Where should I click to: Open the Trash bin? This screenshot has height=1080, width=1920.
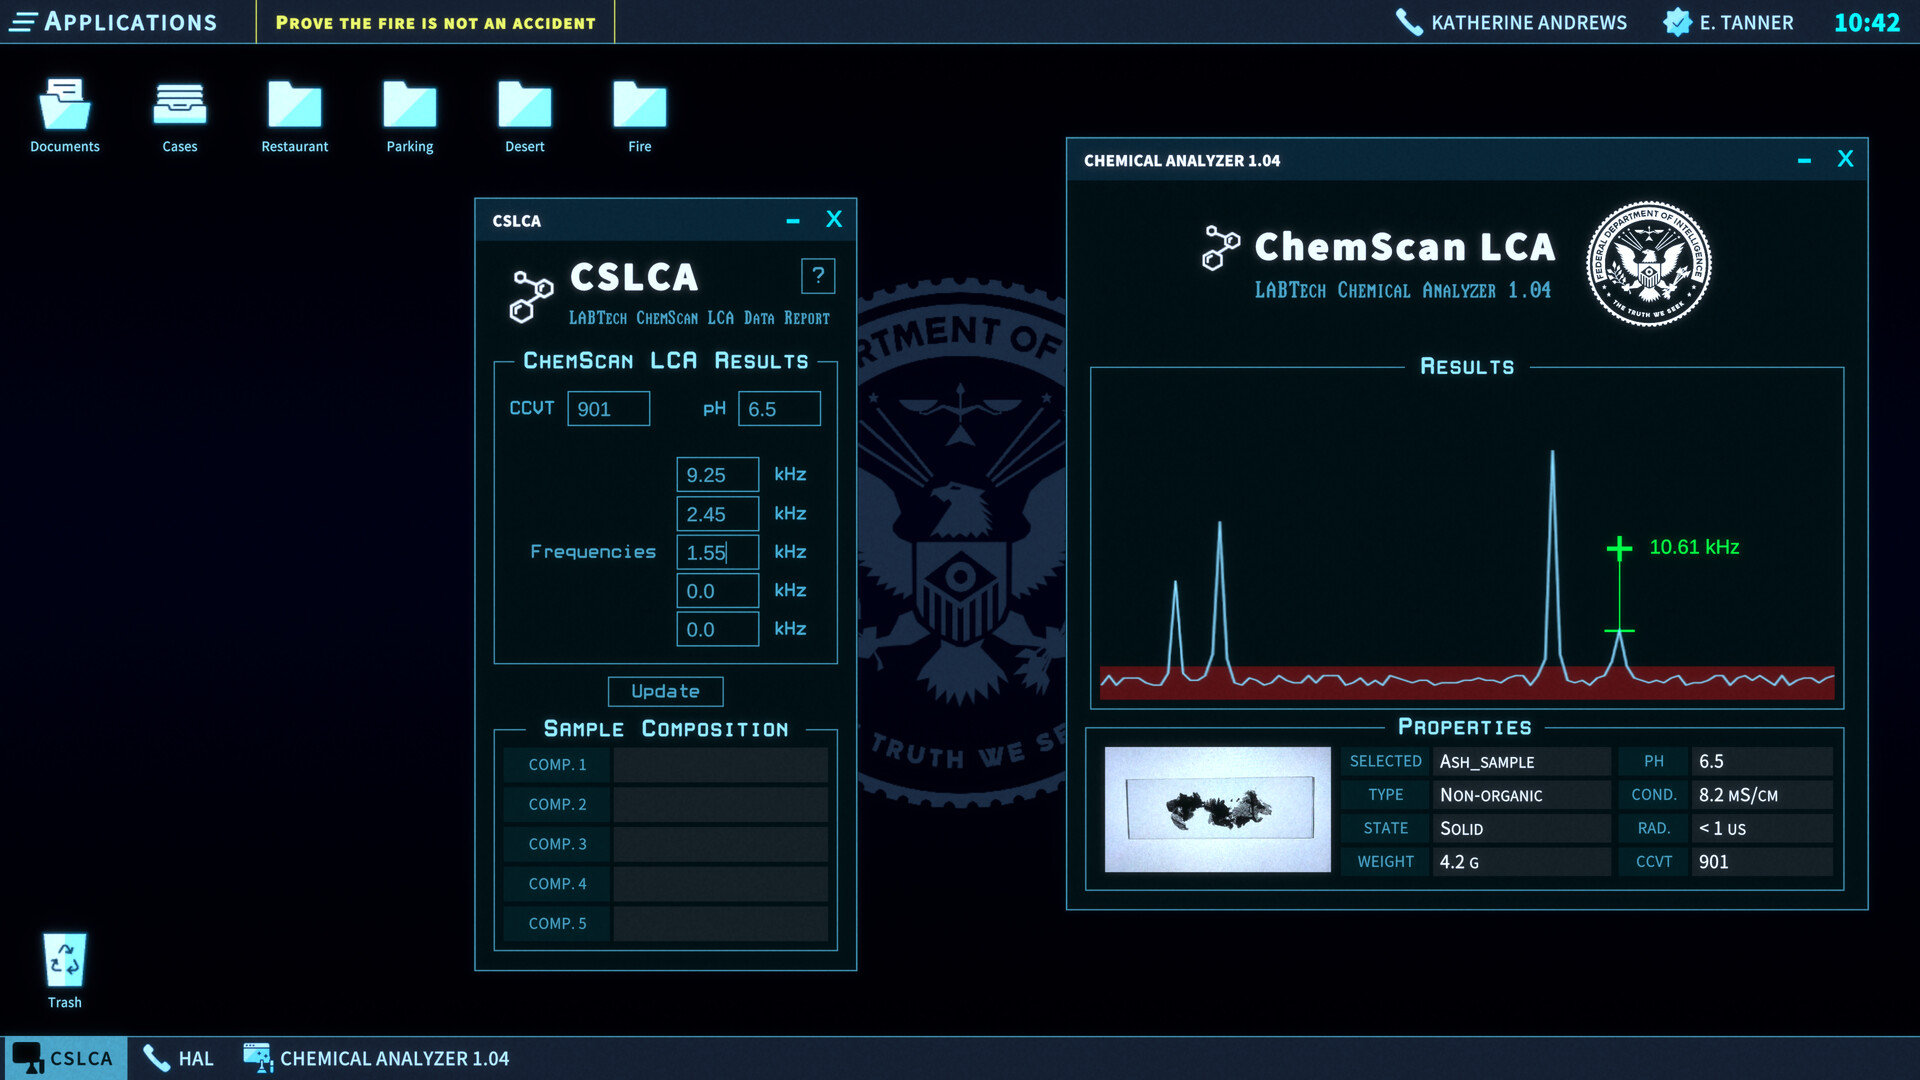coord(64,958)
